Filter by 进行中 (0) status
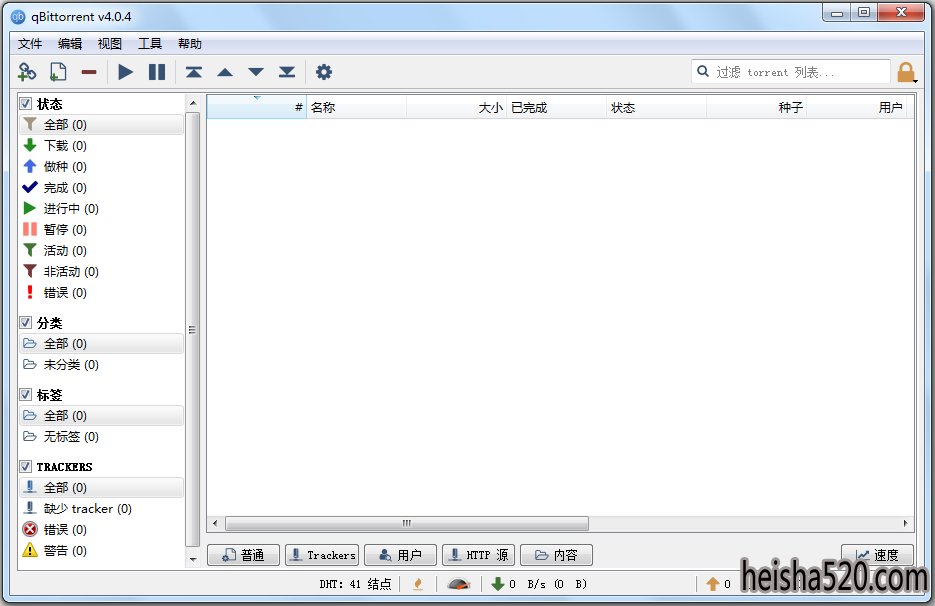This screenshot has height=606, width=935. tap(101, 209)
